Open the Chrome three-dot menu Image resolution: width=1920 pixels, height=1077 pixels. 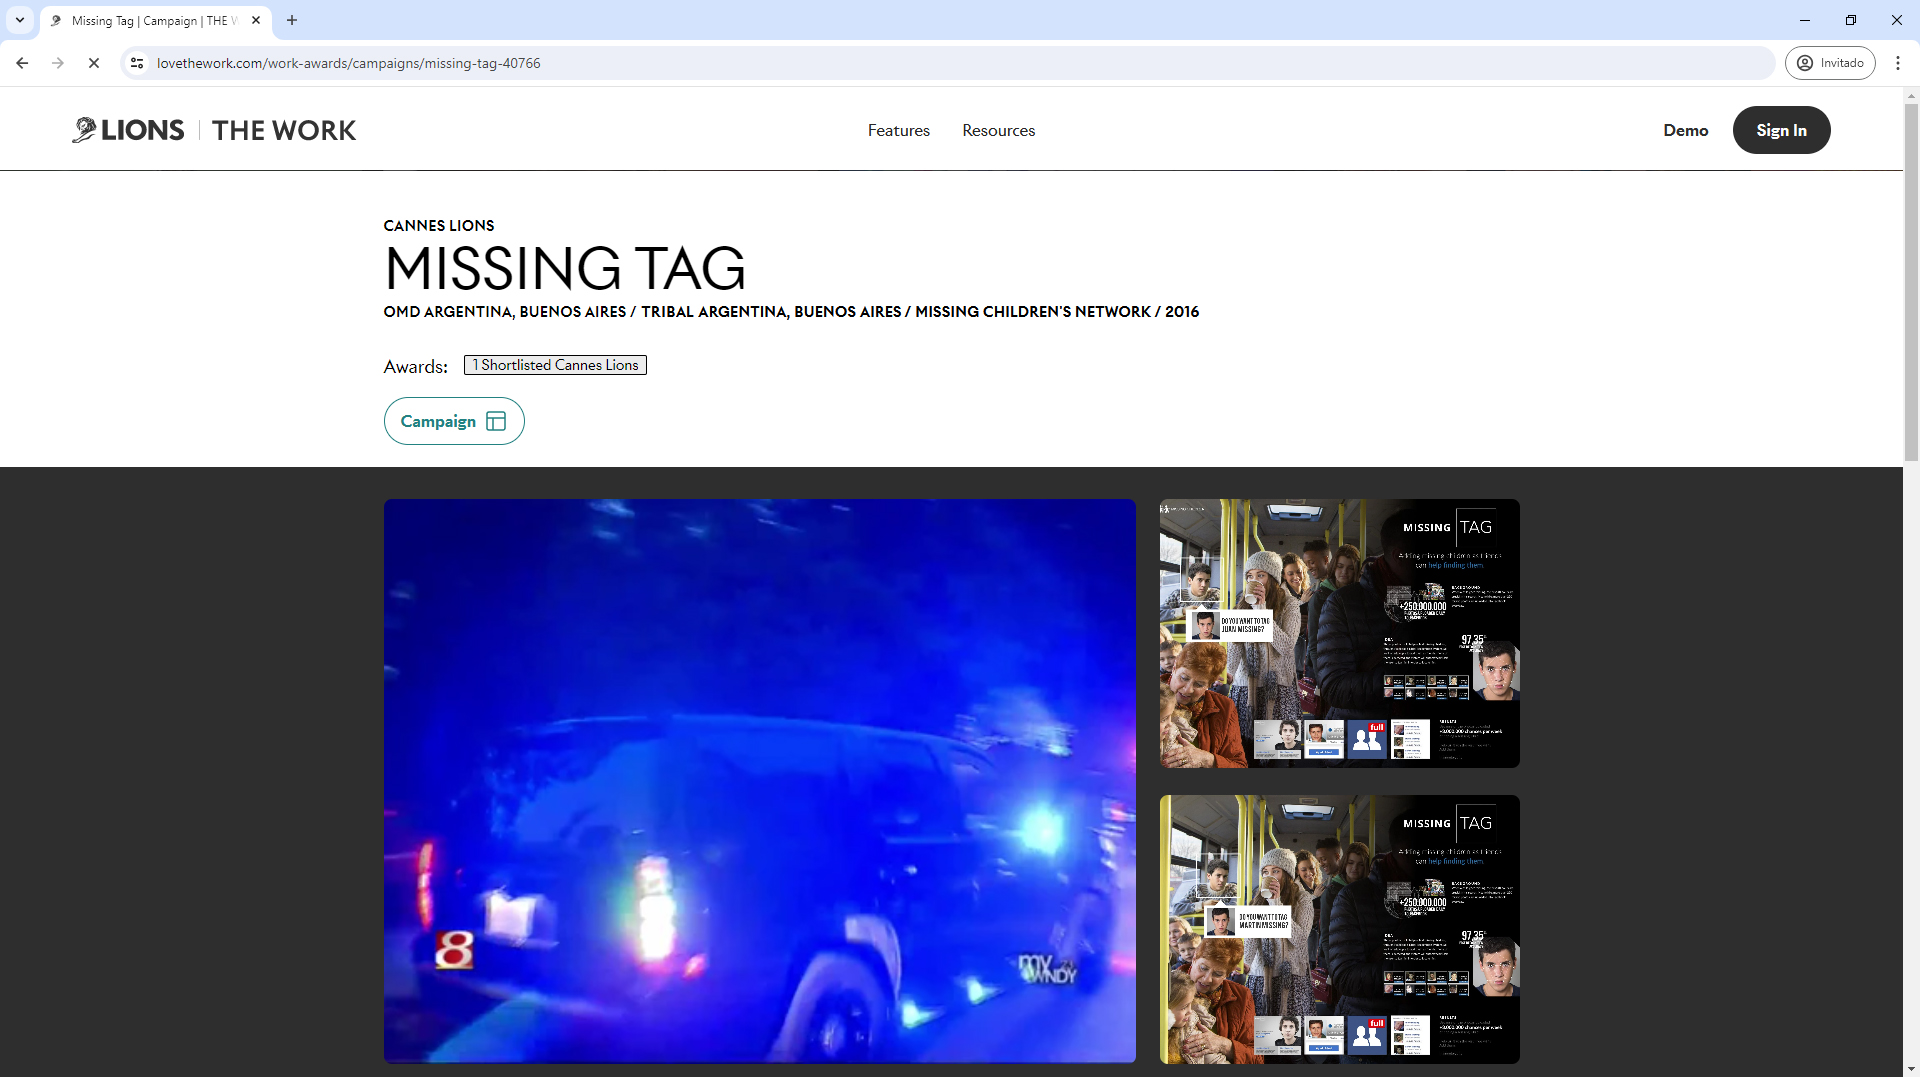pos(1898,62)
